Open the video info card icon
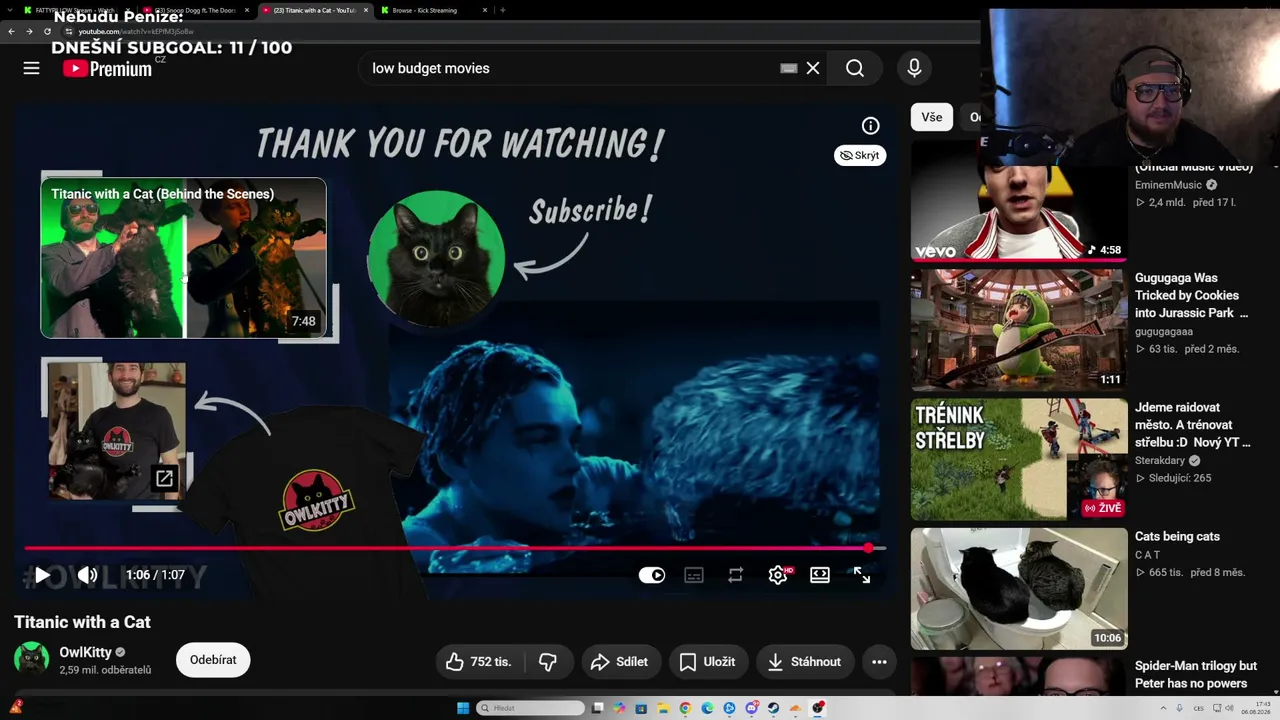Screen dimensions: 1280x720 (871, 125)
